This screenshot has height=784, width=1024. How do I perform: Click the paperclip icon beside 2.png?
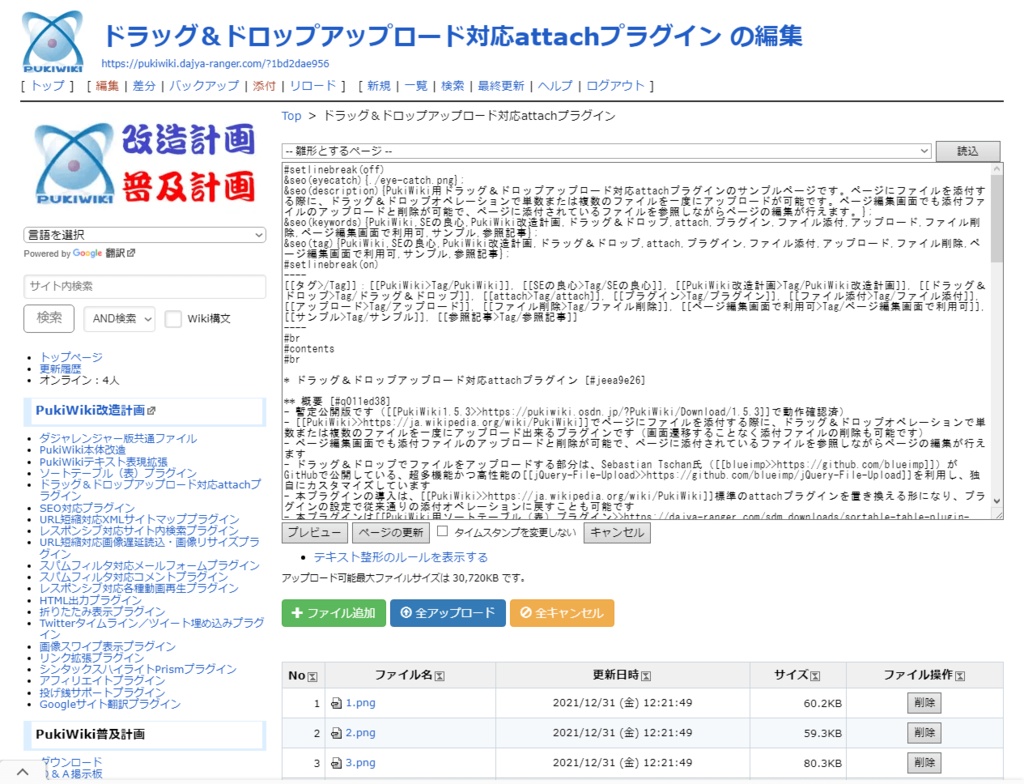click(x=335, y=733)
